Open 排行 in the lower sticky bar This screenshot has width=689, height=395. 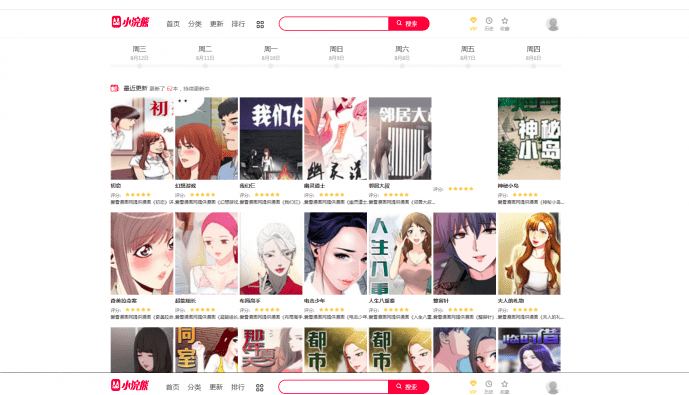tap(238, 387)
